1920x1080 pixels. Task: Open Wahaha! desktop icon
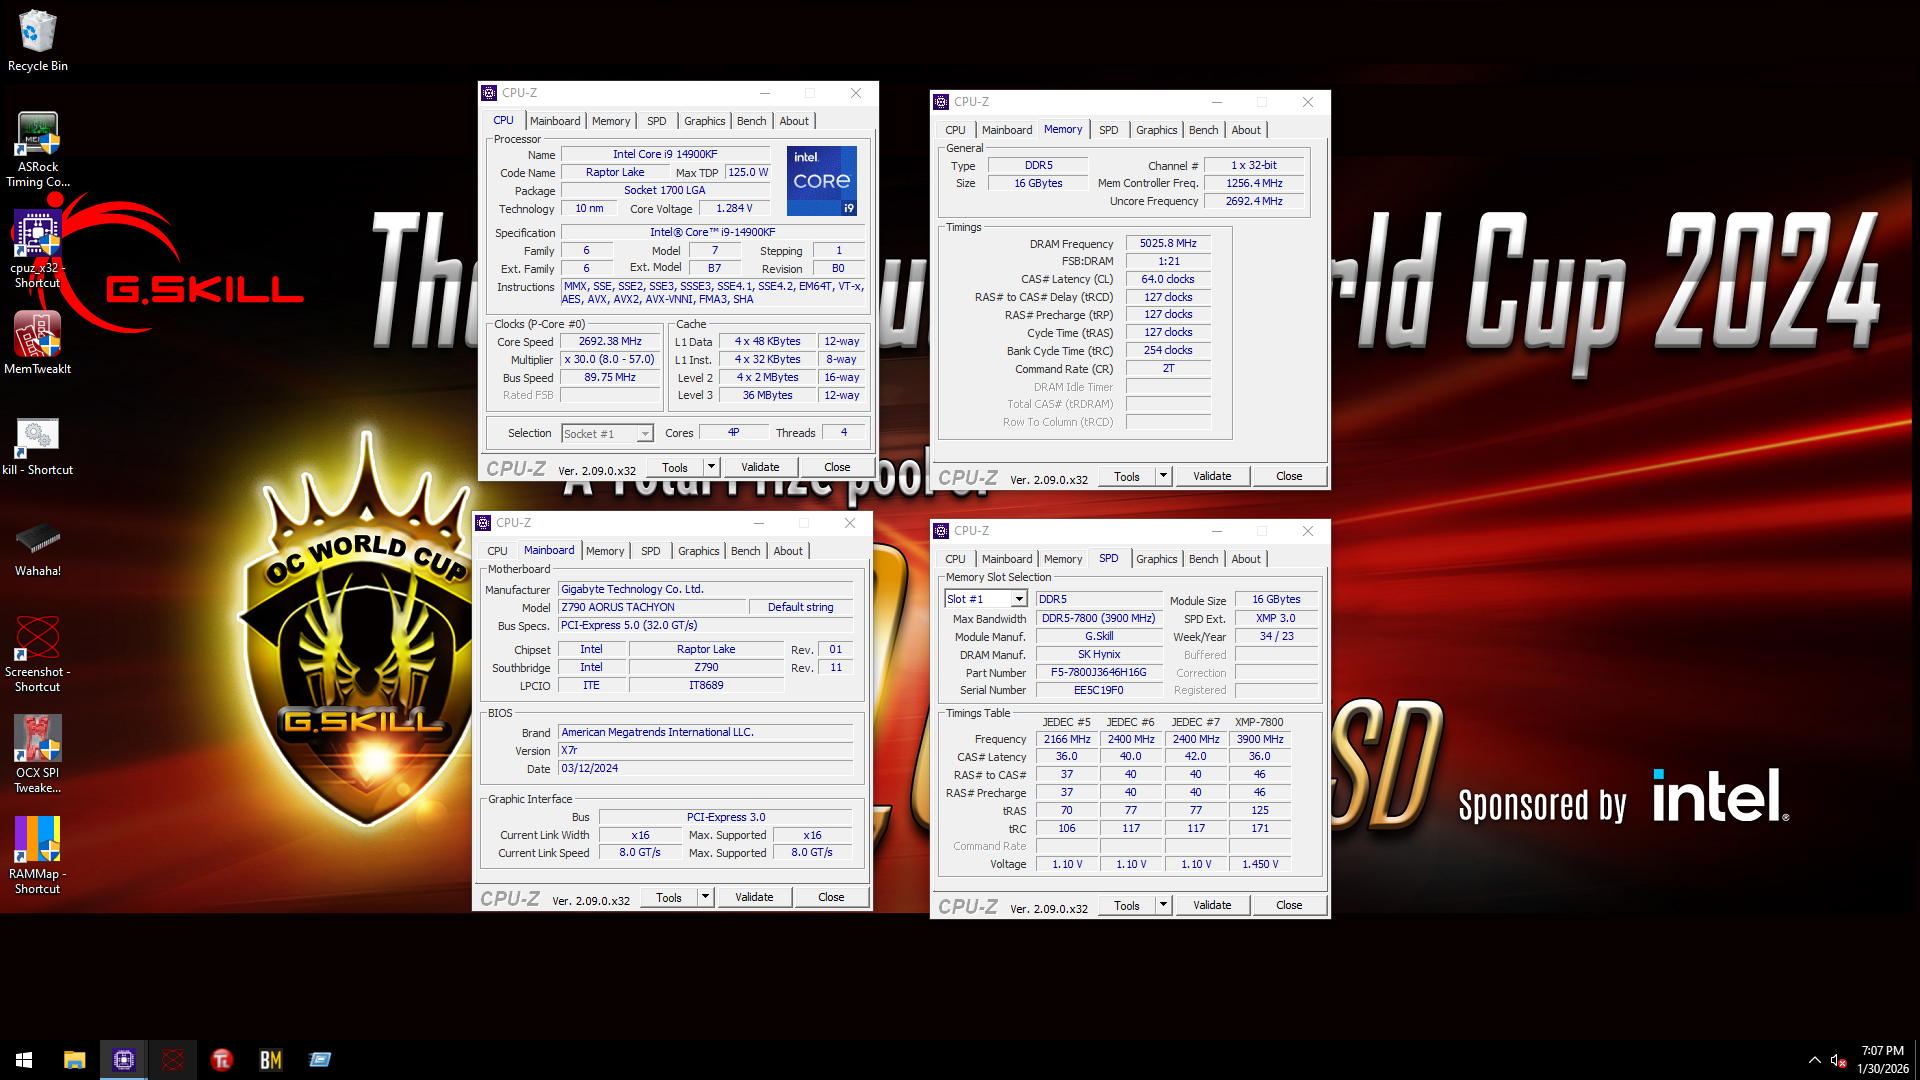pos(37,549)
